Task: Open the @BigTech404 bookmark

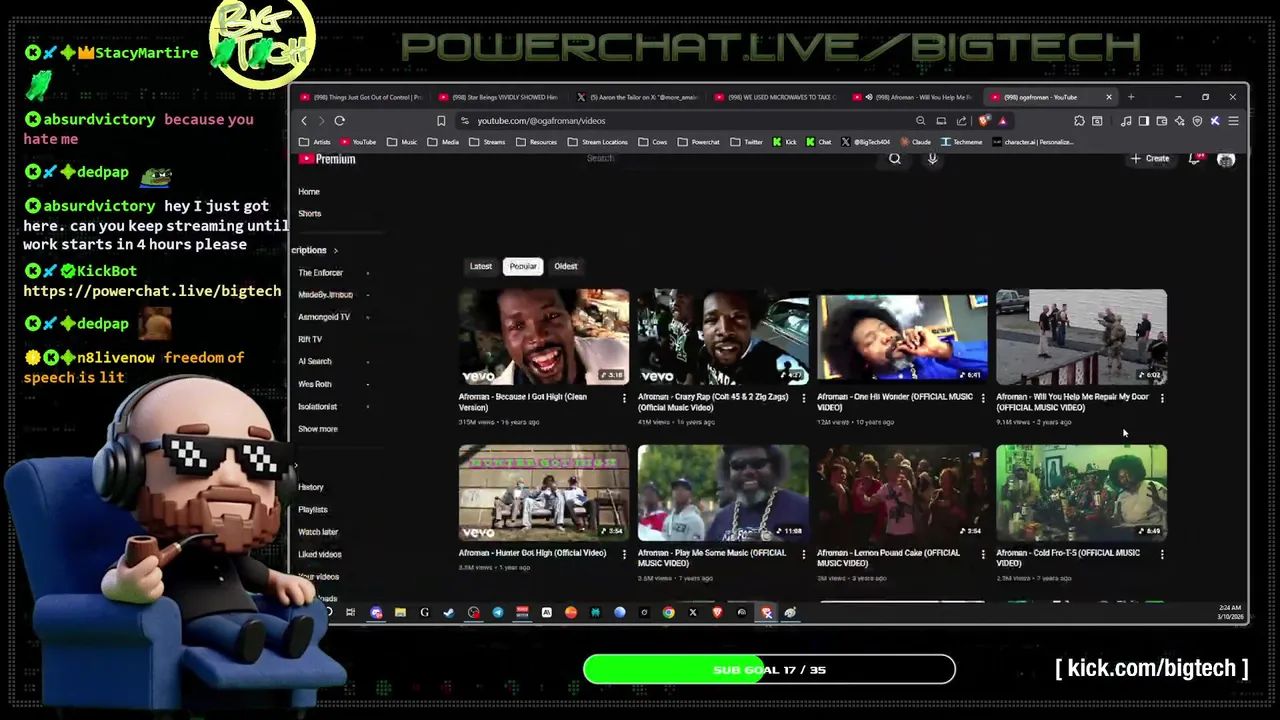Action: (866, 142)
